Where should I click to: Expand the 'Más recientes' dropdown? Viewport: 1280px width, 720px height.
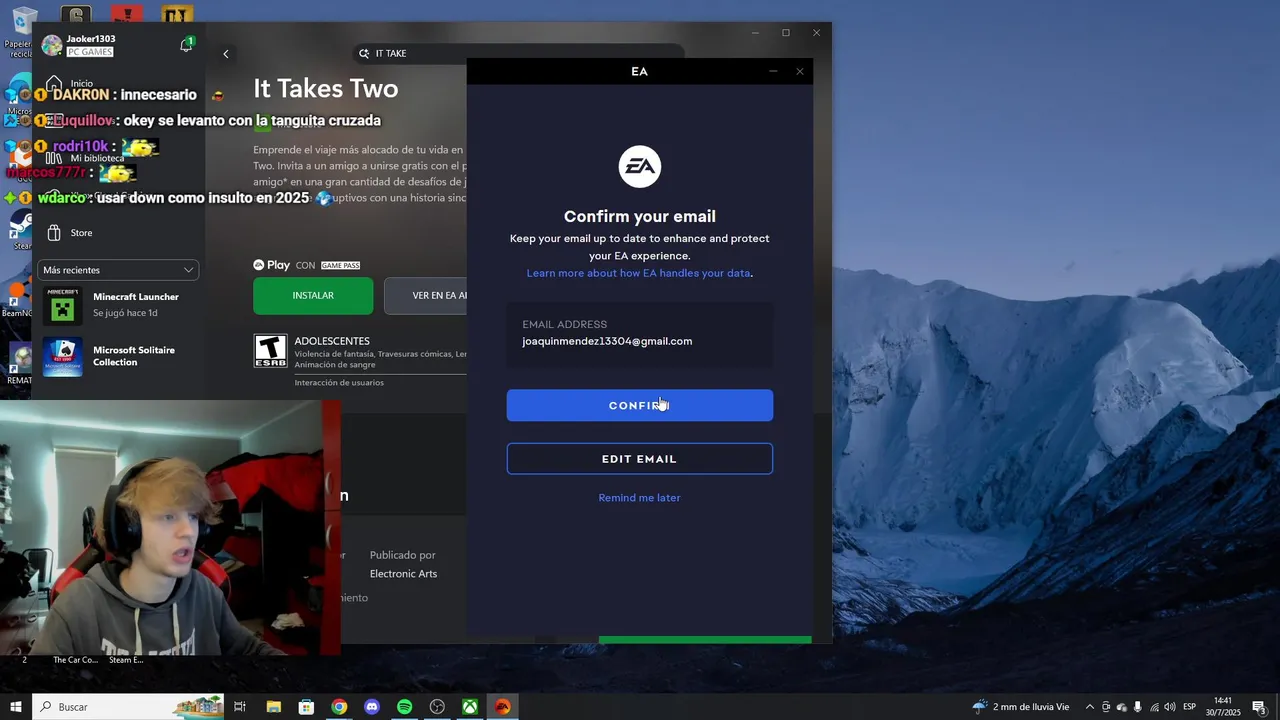pyautogui.click(x=118, y=270)
